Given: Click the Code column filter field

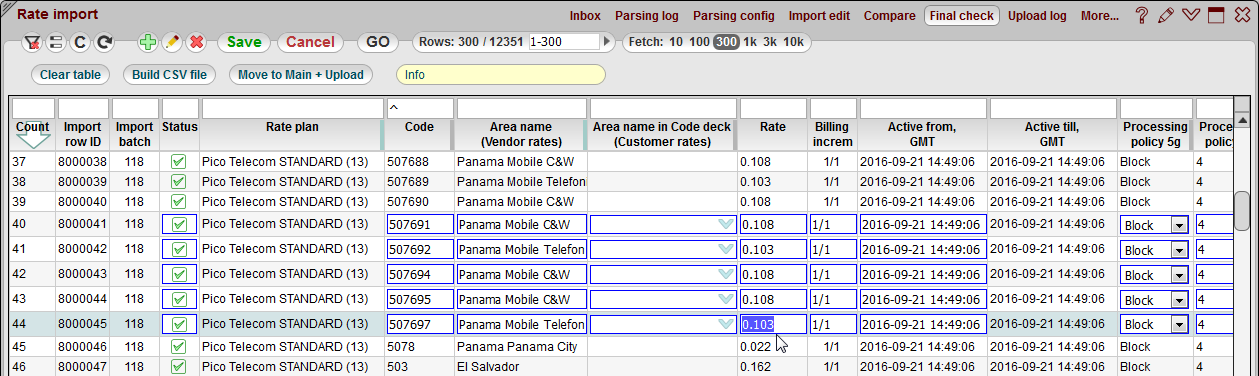Looking at the screenshot, I should coord(419,107).
